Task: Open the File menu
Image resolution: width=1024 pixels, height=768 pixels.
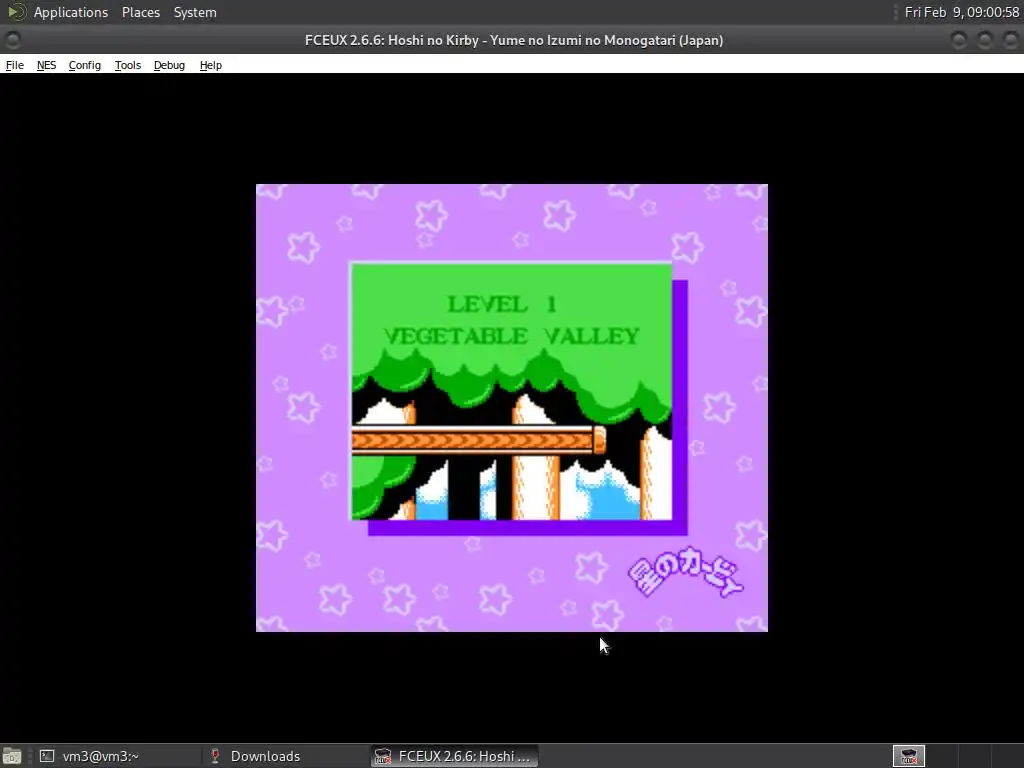Action: pos(14,65)
